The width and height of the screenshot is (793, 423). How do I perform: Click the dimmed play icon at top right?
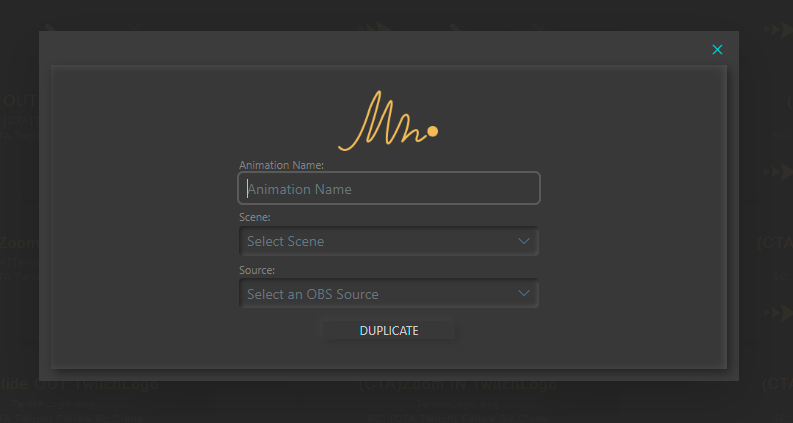coord(776,30)
